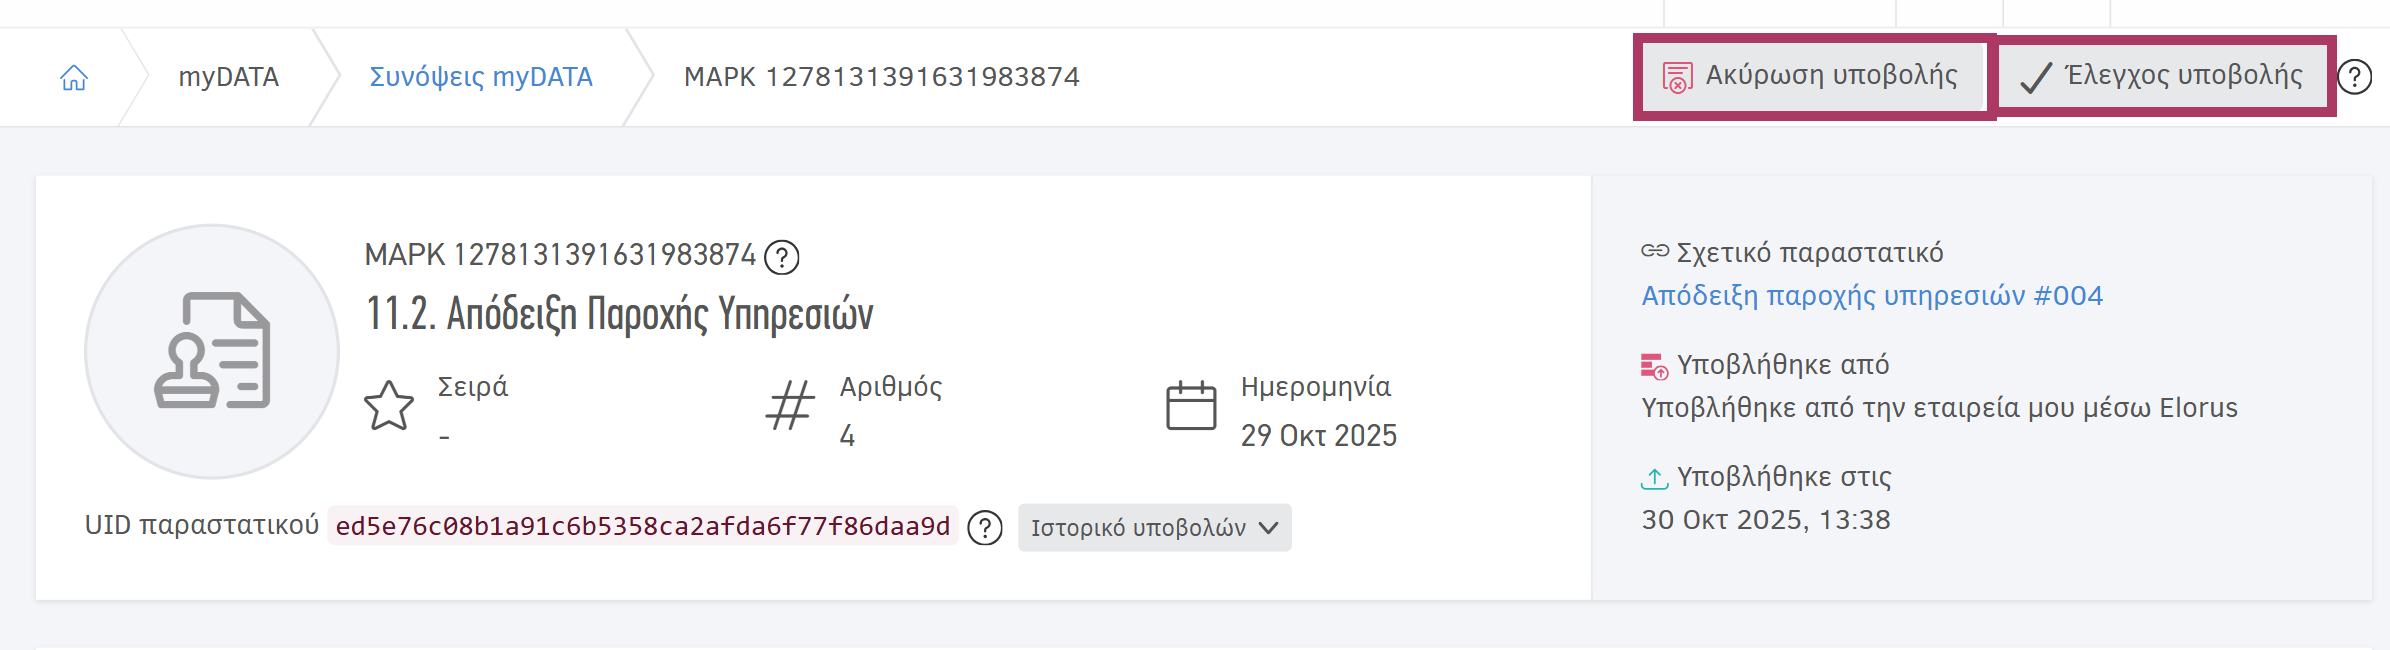Select the highlighted UID παραστατικού code
2390x650 pixels.
click(643, 527)
